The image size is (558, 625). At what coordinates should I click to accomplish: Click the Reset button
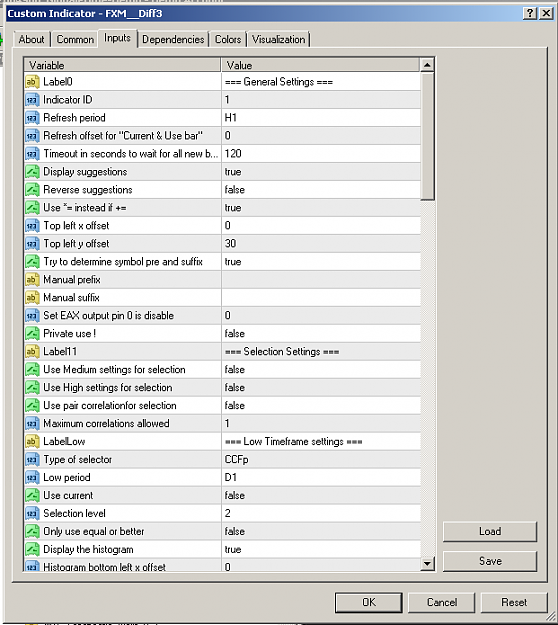pos(514,602)
